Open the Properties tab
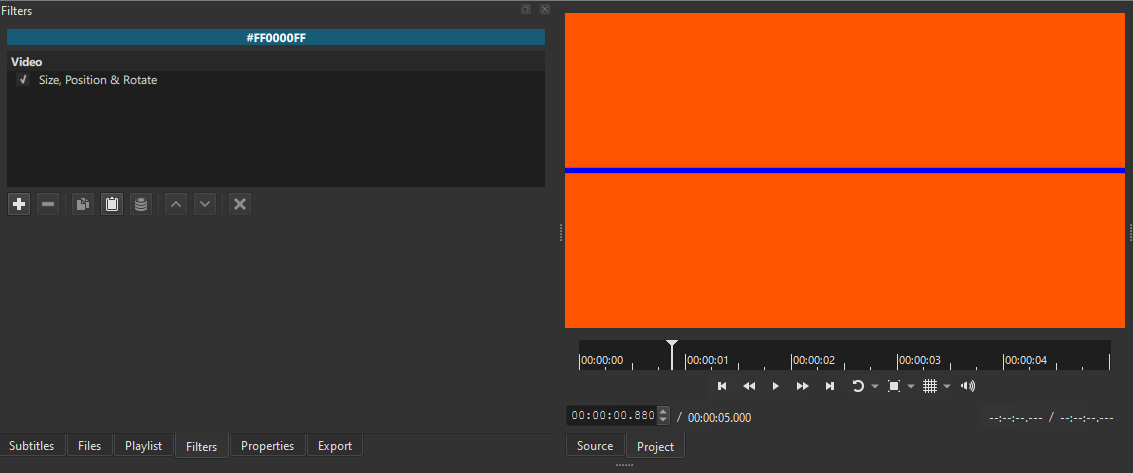Screen dimensions: 1133x473 pos(267,446)
